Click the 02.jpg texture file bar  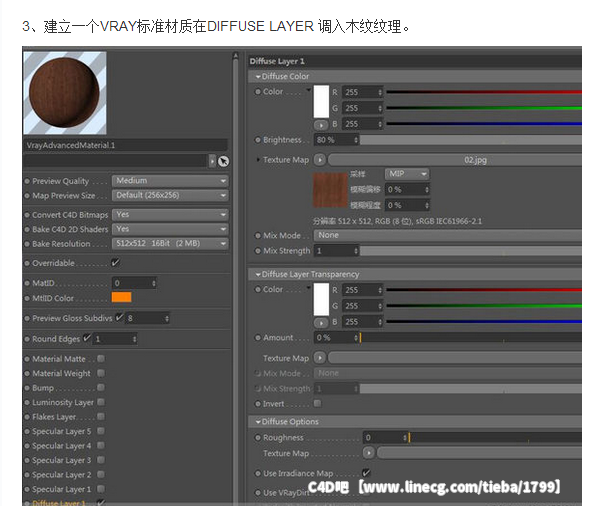pyautogui.click(x=455, y=160)
